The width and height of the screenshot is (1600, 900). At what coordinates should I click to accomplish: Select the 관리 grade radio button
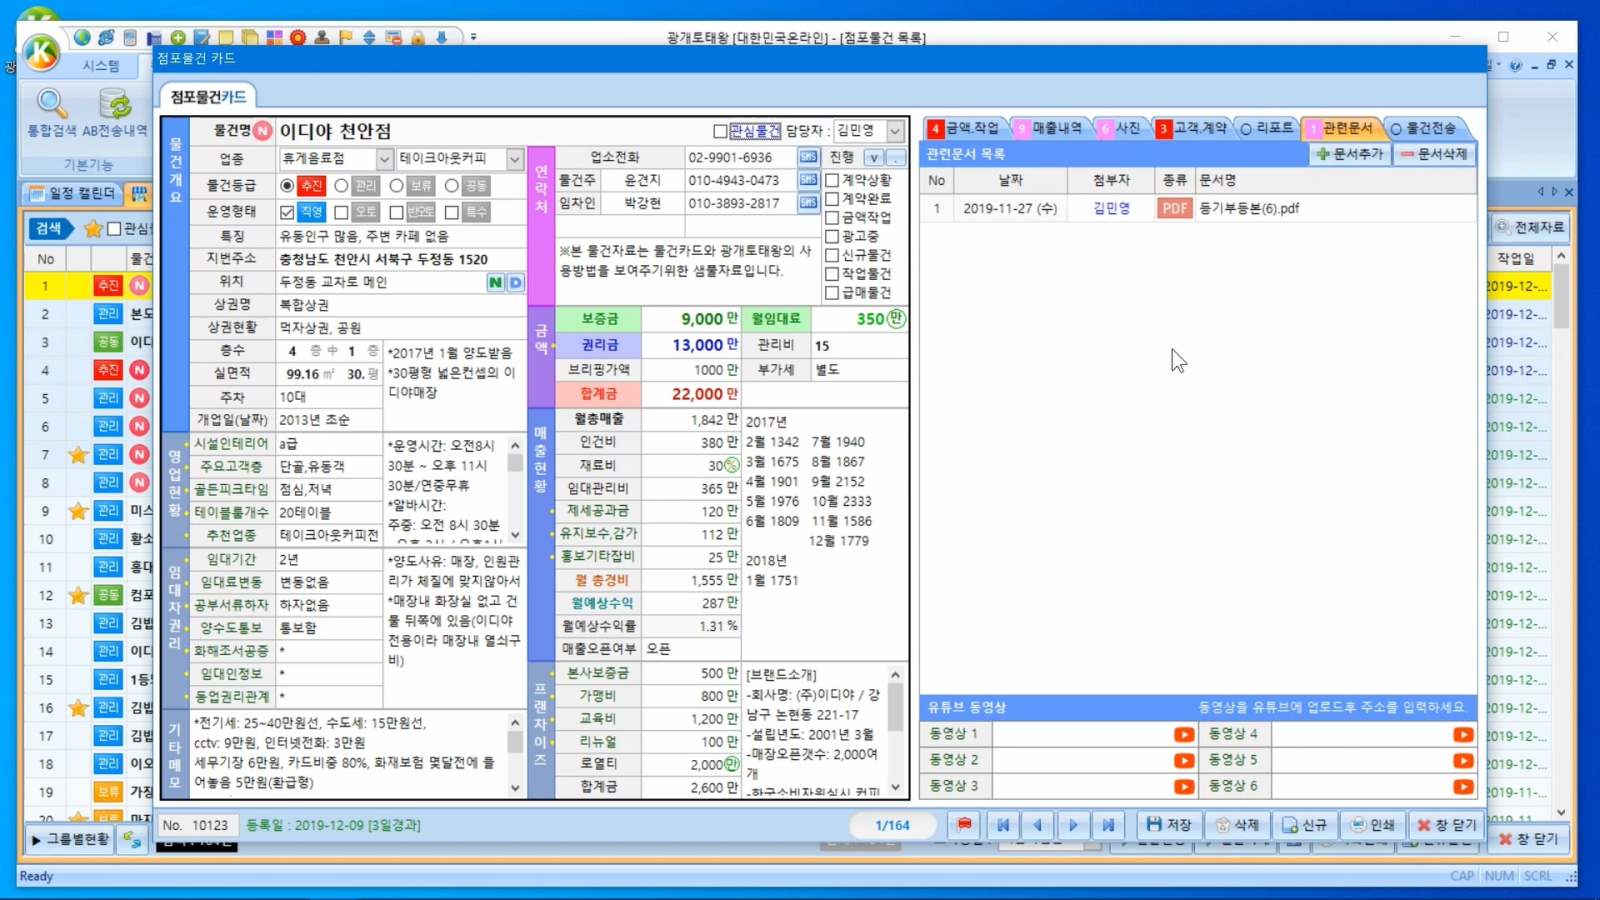(342, 186)
